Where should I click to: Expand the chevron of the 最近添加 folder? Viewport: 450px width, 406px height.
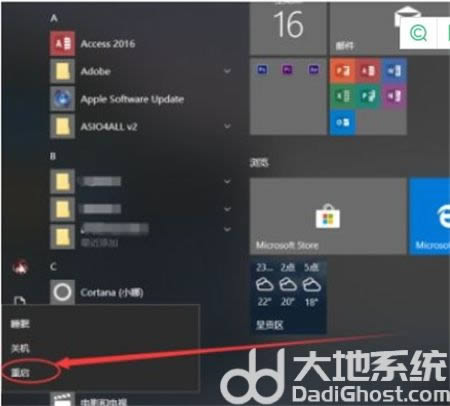pyautogui.click(x=227, y=229)
